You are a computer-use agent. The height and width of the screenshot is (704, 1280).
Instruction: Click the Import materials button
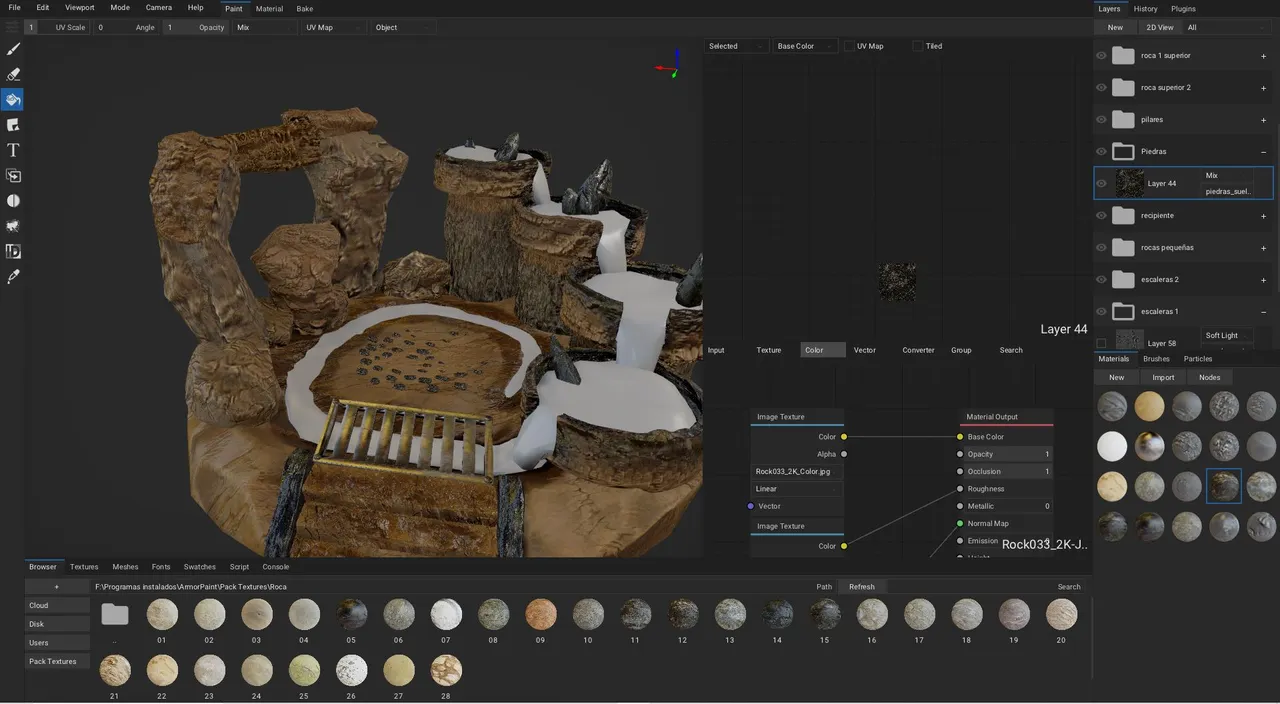coord(1163,378)
